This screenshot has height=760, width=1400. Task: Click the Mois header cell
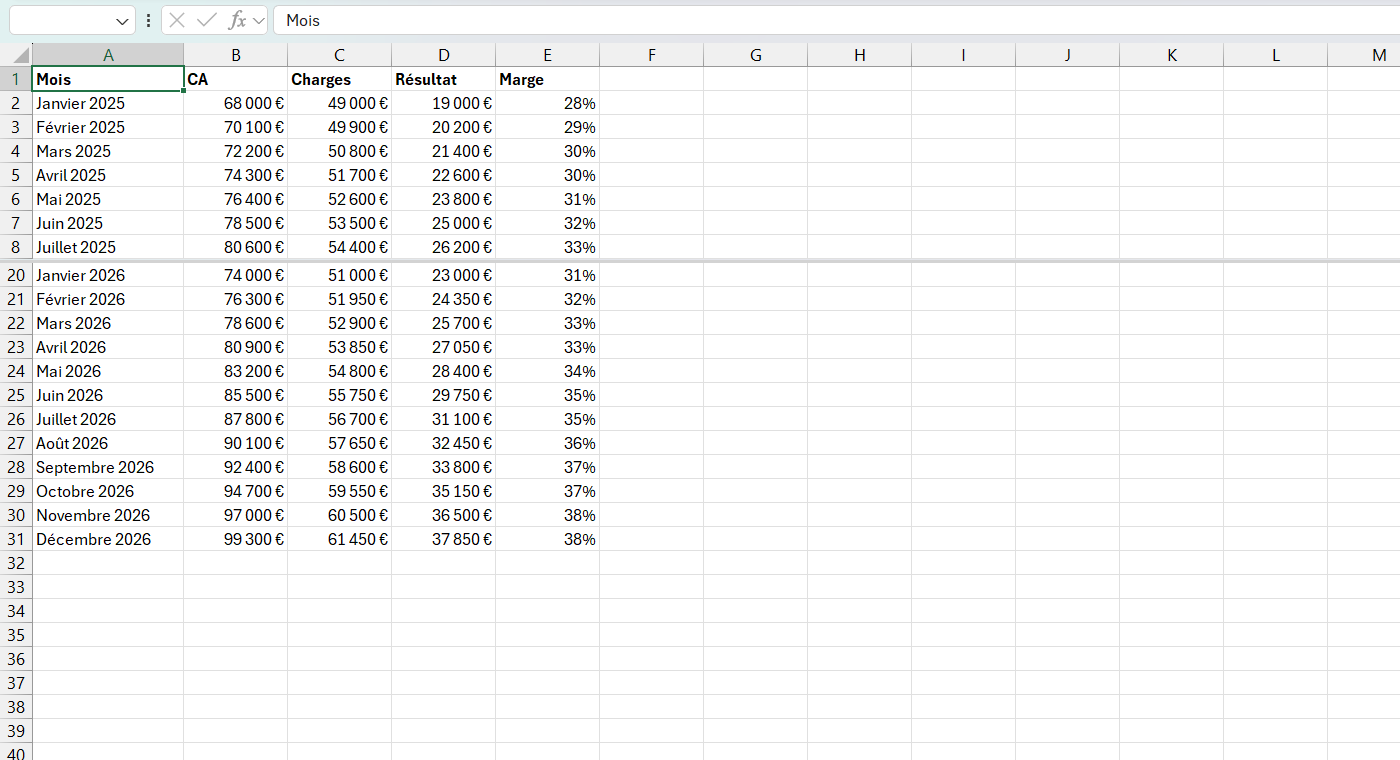(108, 79)
